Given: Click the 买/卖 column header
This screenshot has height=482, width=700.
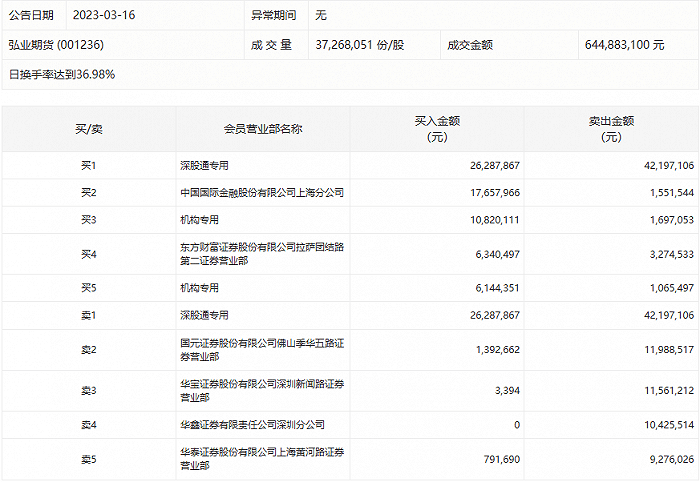Looking at the screenshot, I should [x=88, y=129].
